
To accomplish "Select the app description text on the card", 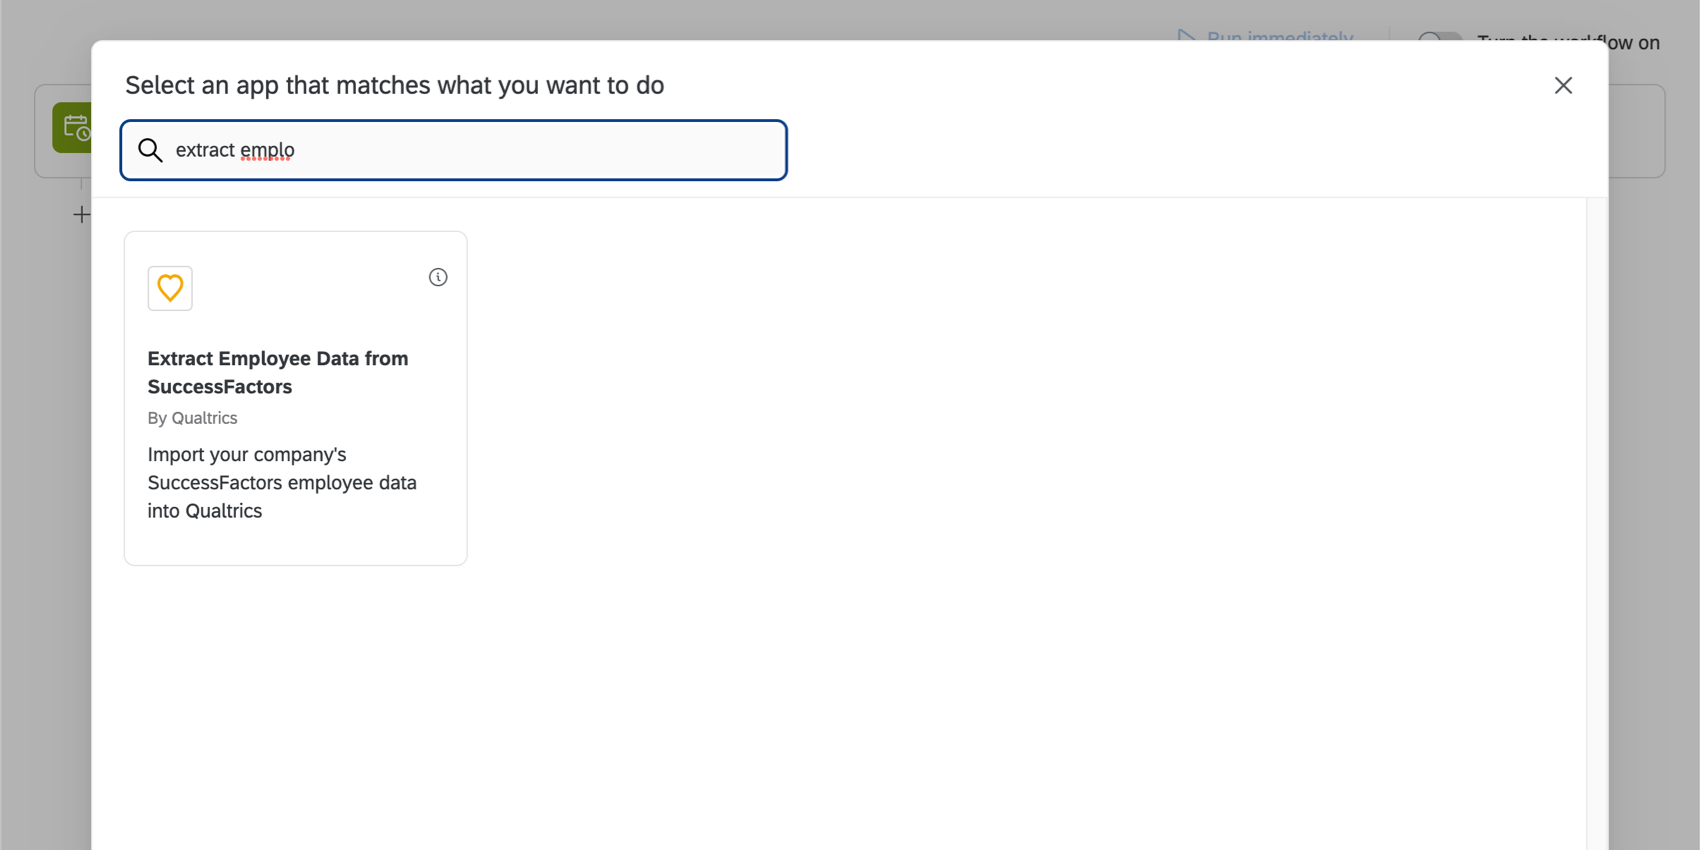I will 282,482.
